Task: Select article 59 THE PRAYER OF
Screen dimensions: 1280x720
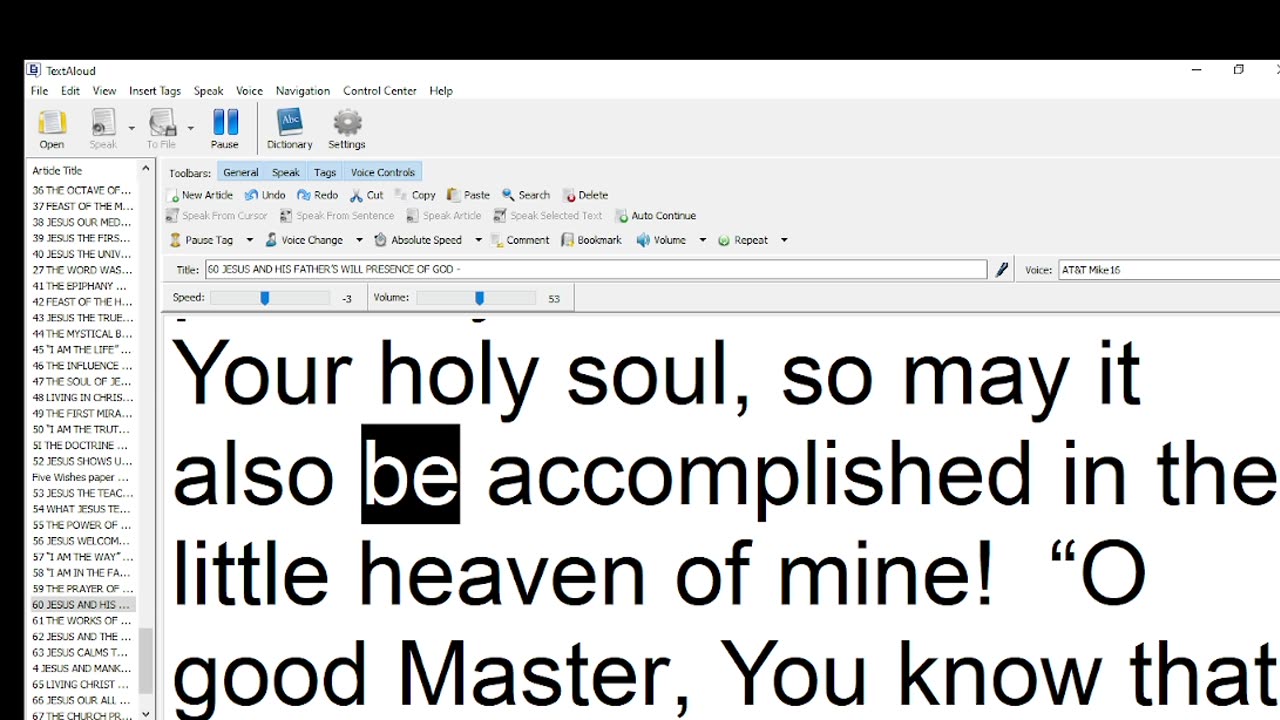Action: (x=82, y=589)
